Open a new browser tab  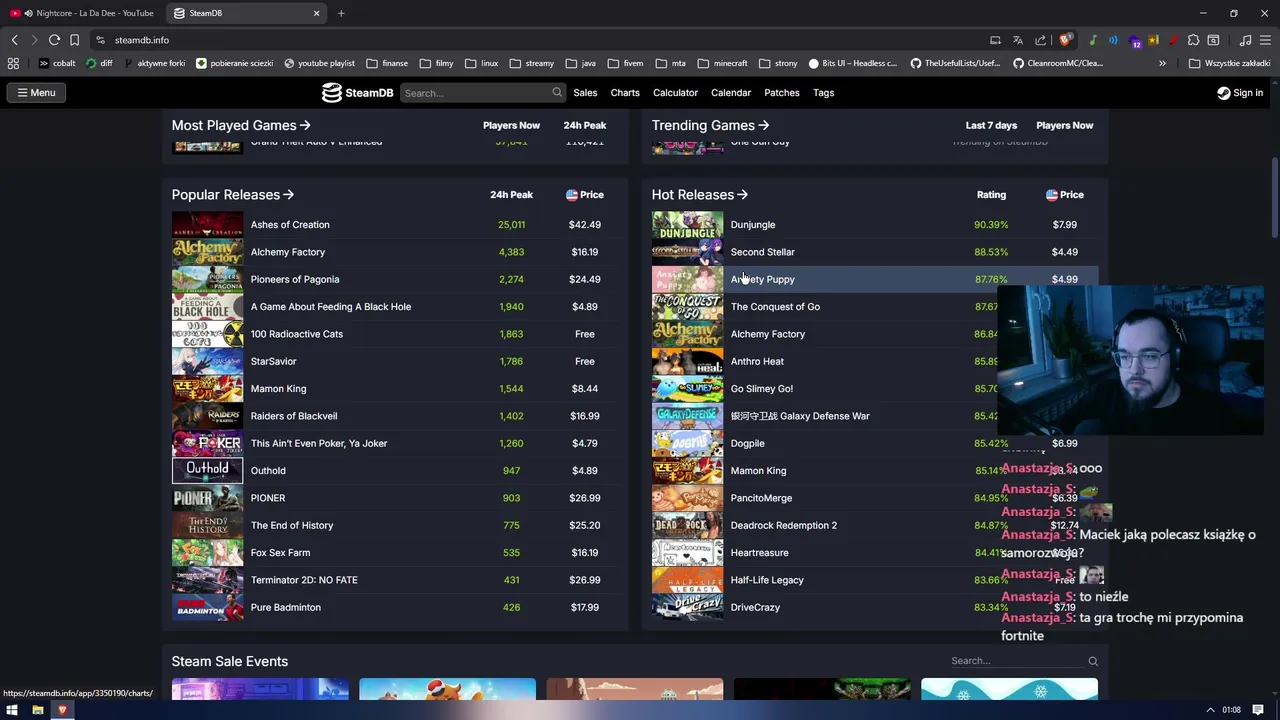341,13
